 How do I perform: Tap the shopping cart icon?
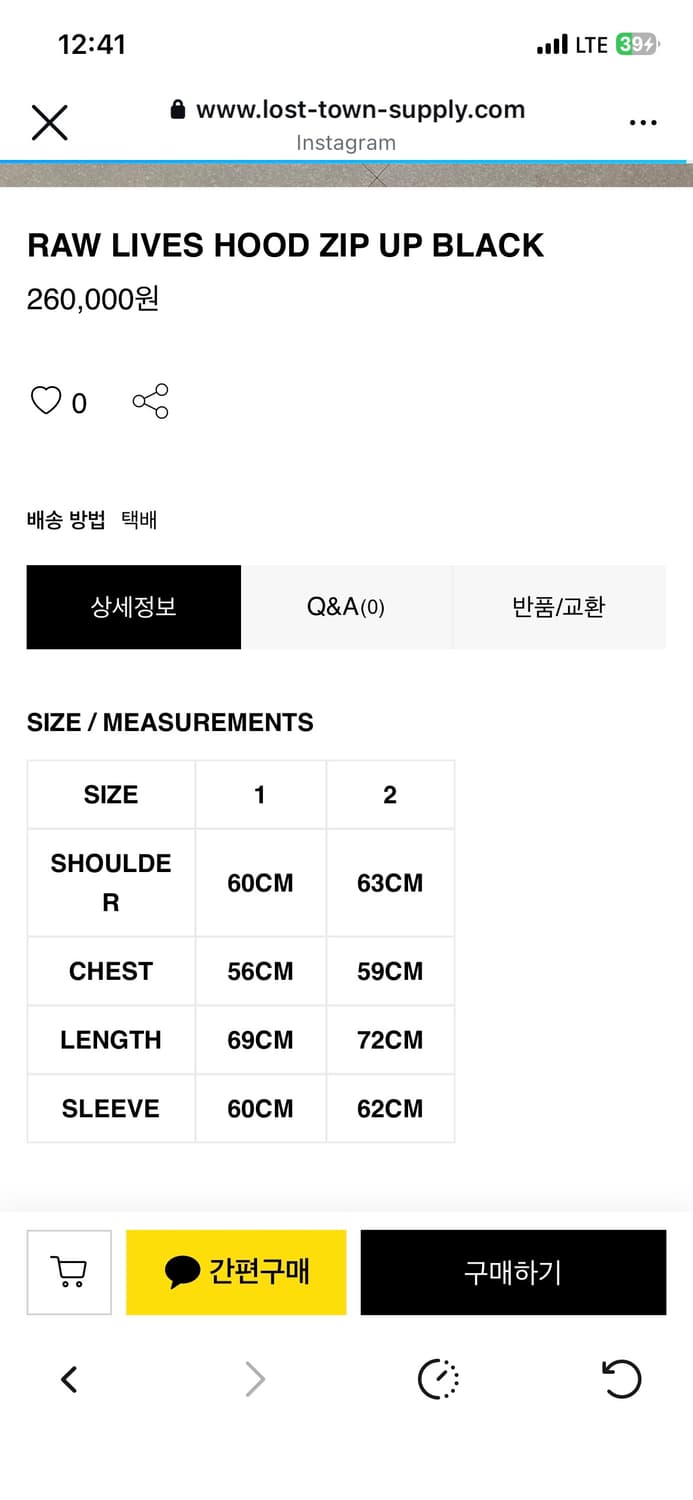68,1271
